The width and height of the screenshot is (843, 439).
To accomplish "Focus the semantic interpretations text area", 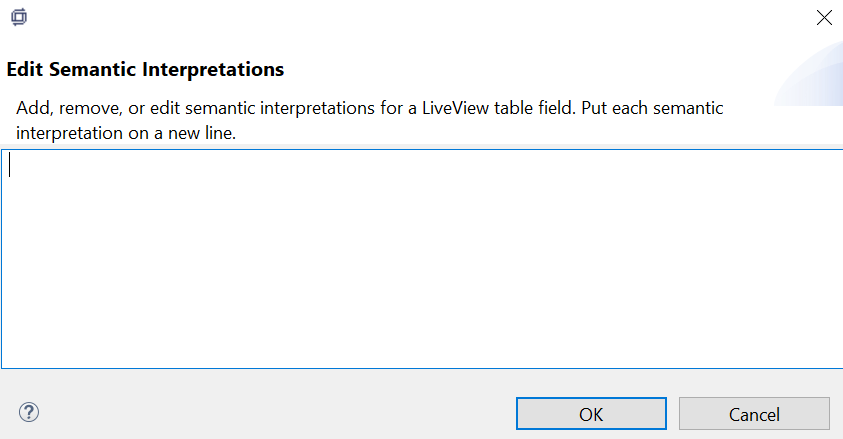I will coord(420,260).
